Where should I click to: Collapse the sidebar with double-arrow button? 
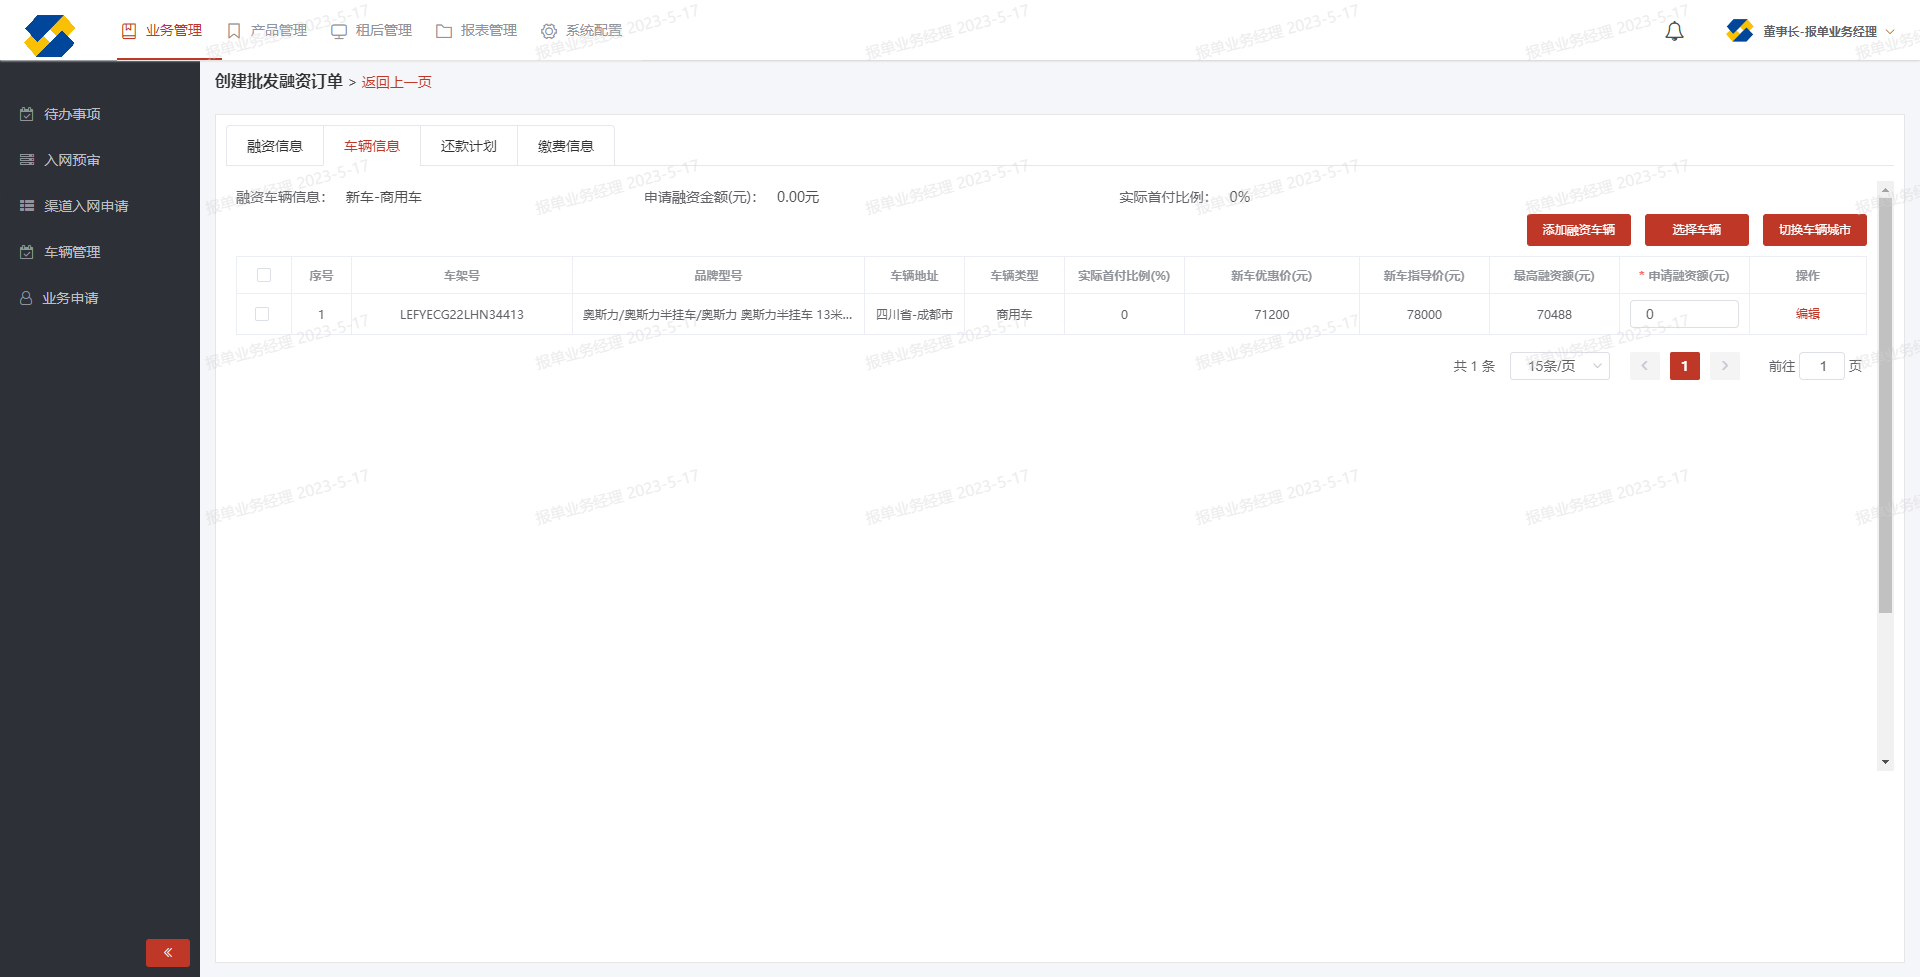[x=167, y=952]
